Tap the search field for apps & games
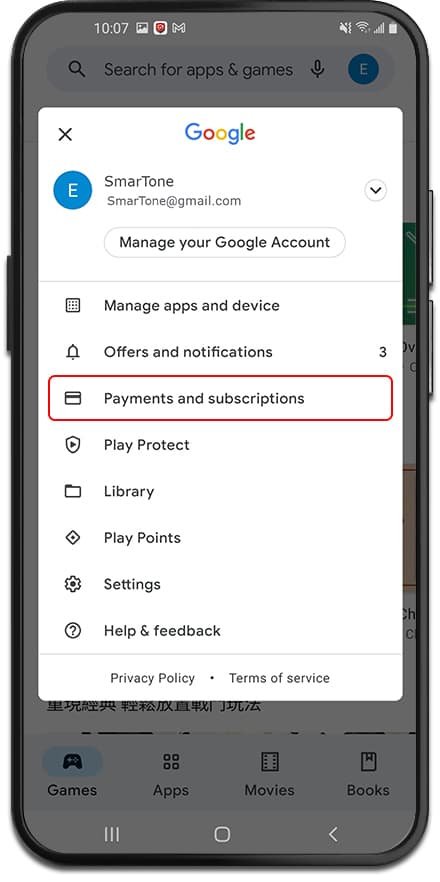440x882 pixels. (198, 70)
